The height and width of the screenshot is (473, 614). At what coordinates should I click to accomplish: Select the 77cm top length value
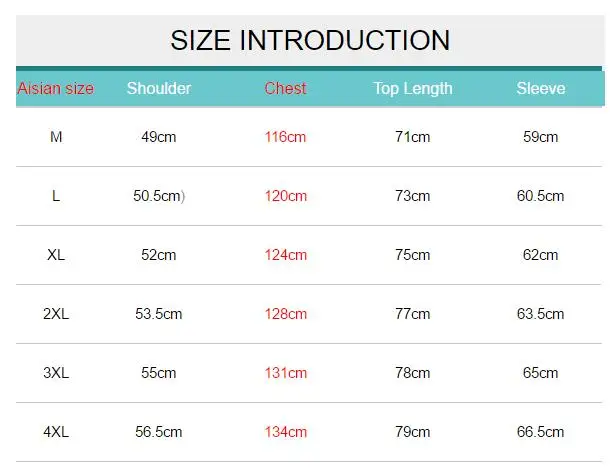point(413,314)
